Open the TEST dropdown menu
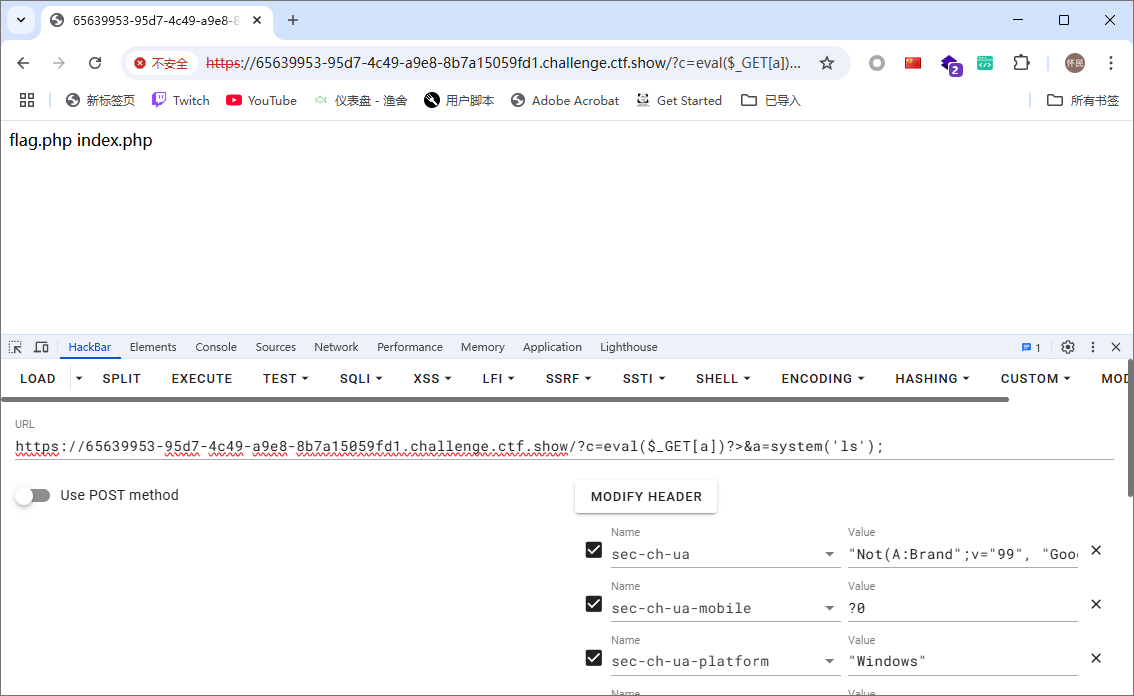 pyautogui.click(x=286, y=378)
